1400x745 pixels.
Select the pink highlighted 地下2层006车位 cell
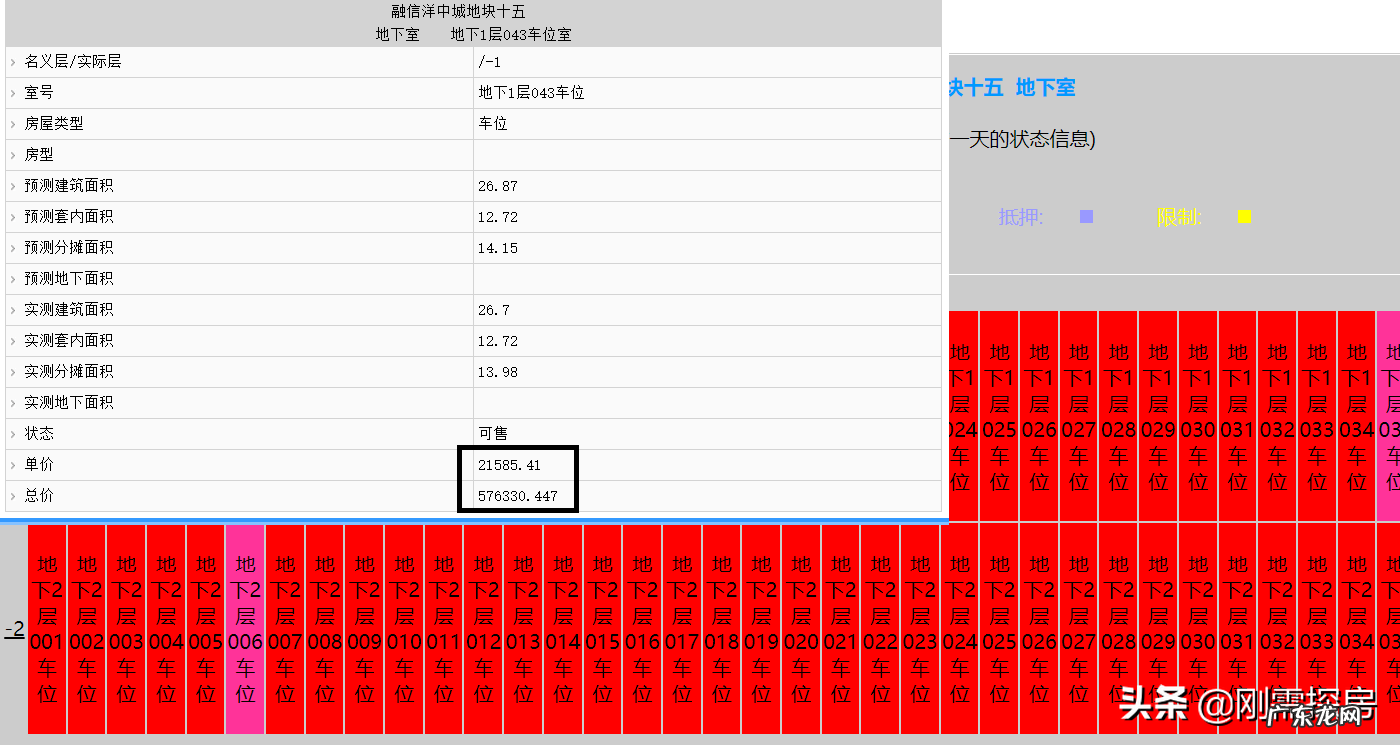click(245, 630)
